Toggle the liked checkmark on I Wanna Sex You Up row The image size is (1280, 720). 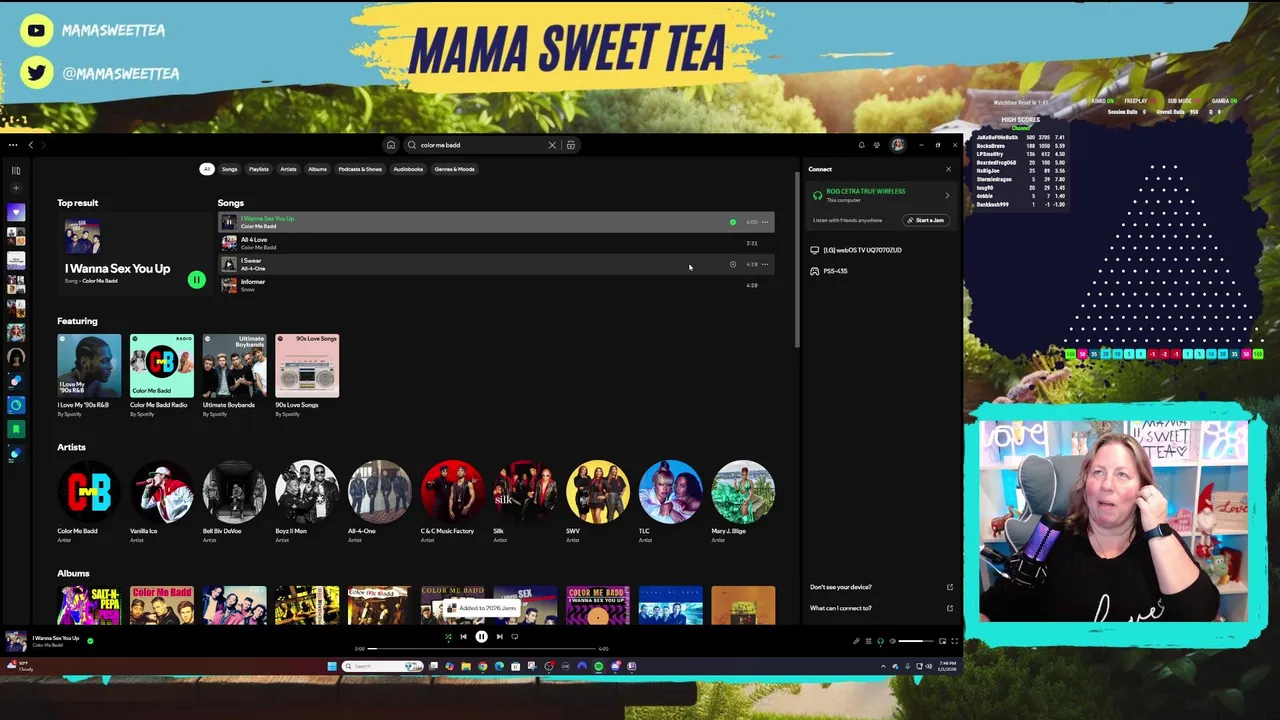pos(733,222)
